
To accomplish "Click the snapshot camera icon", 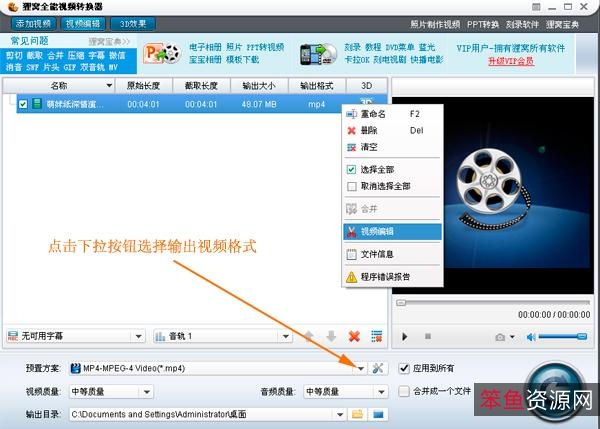I will pyautogui.click(x=499, y=337).
